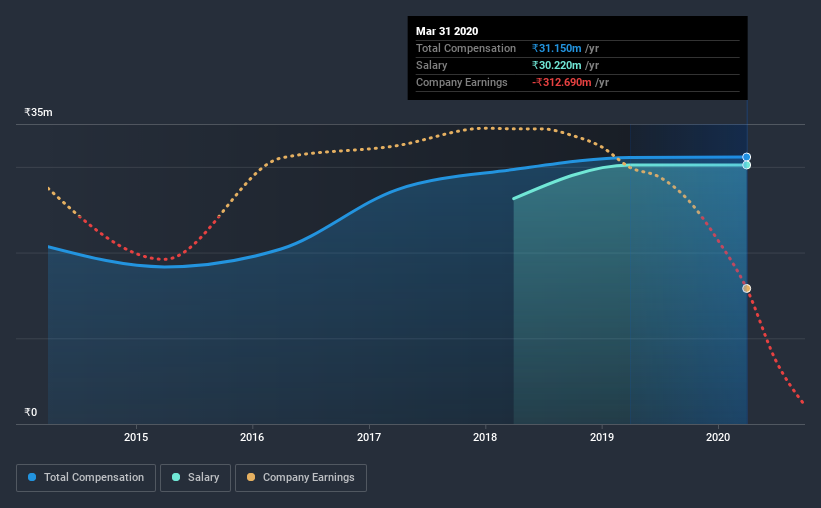Click the Salary tooltip row label
The image size is (821, 508).
[431, 65]
